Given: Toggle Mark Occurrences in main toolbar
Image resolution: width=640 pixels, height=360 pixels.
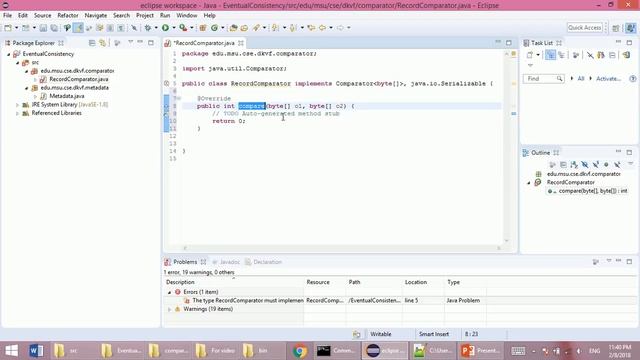Looking at the screenshot, I should [x=78, y=28].
